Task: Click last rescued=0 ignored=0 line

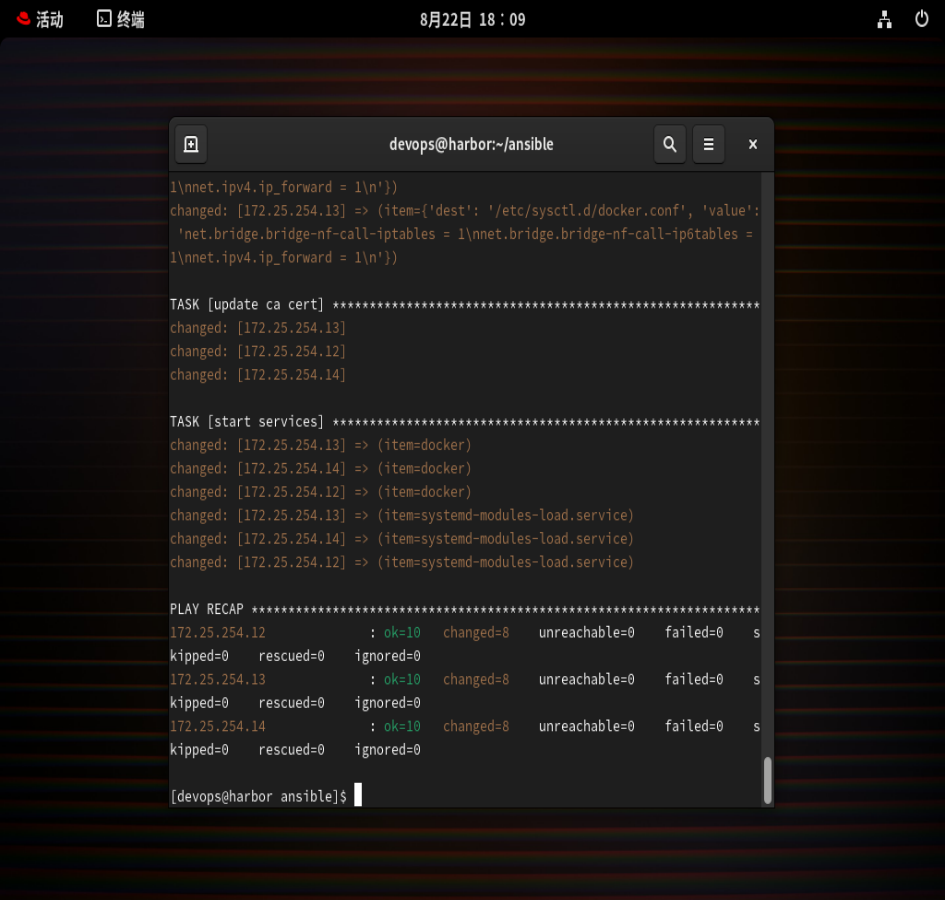Action: (x=295, y=750)
